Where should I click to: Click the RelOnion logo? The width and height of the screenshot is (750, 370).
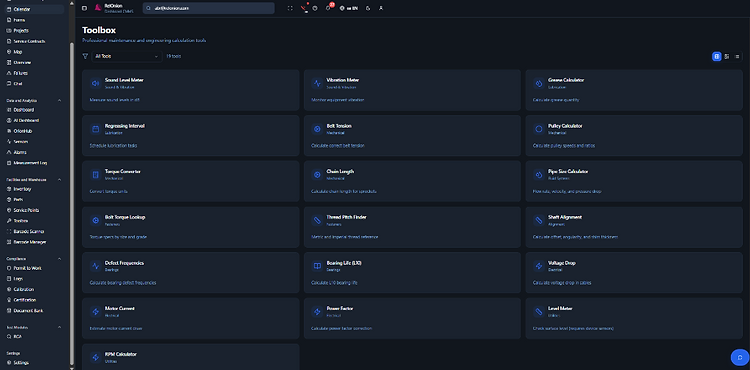pos(98,8)
